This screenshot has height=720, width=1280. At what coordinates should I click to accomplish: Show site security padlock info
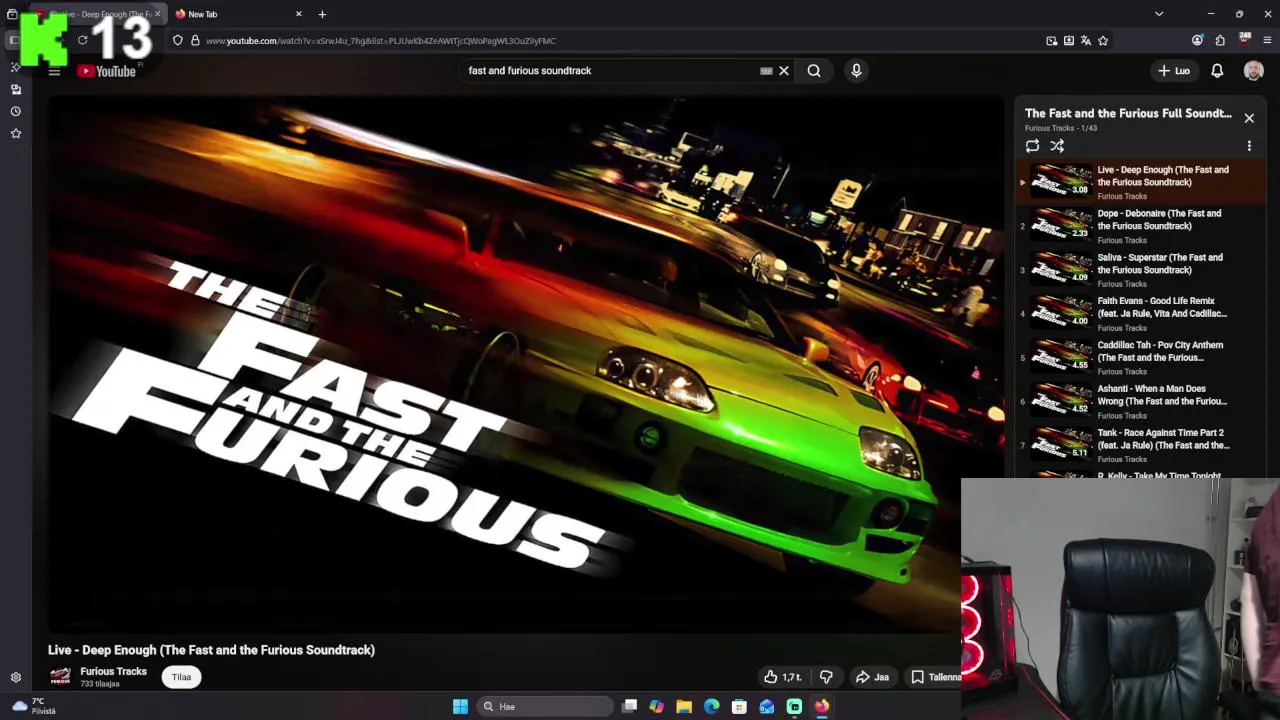pos(195,41)
